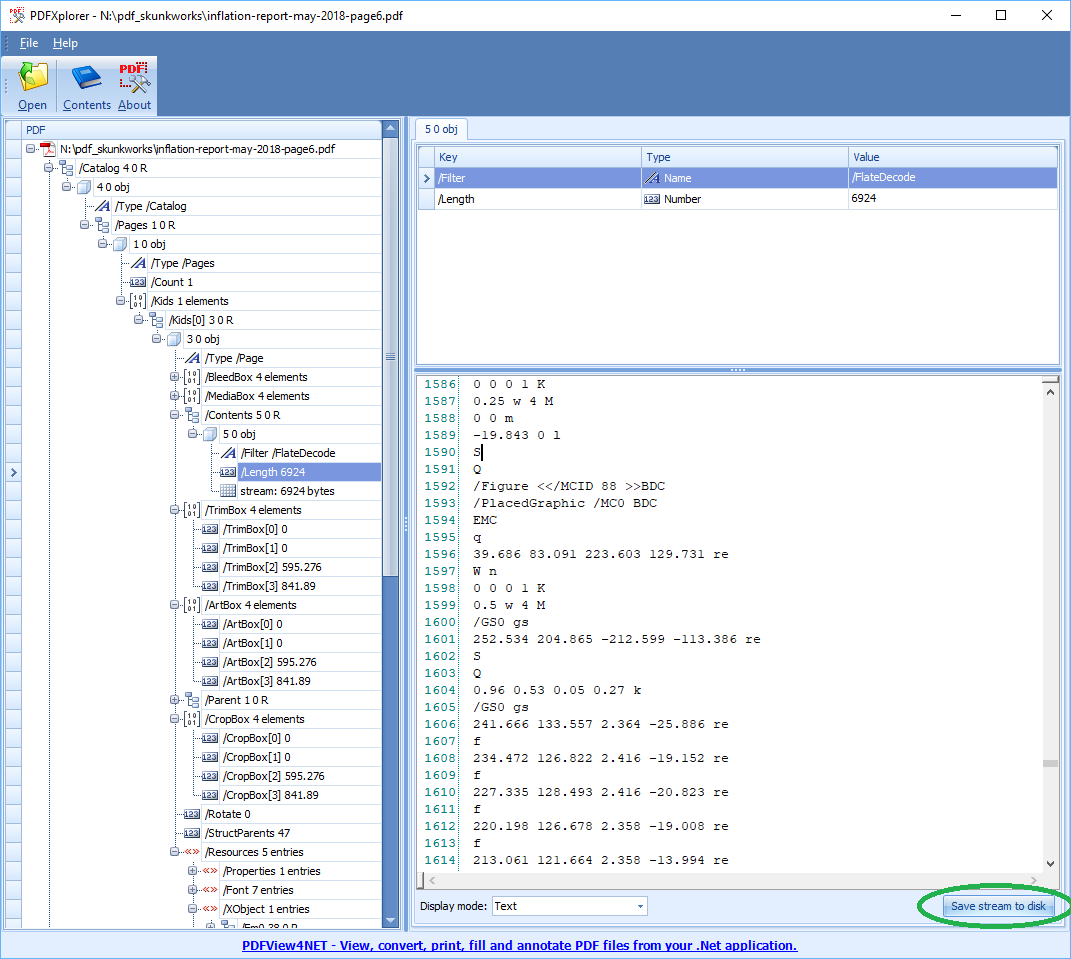Viewport: 1071px width, 959px height.
Task: Select the 5 0 obj tab
Action: pos(441,129)
